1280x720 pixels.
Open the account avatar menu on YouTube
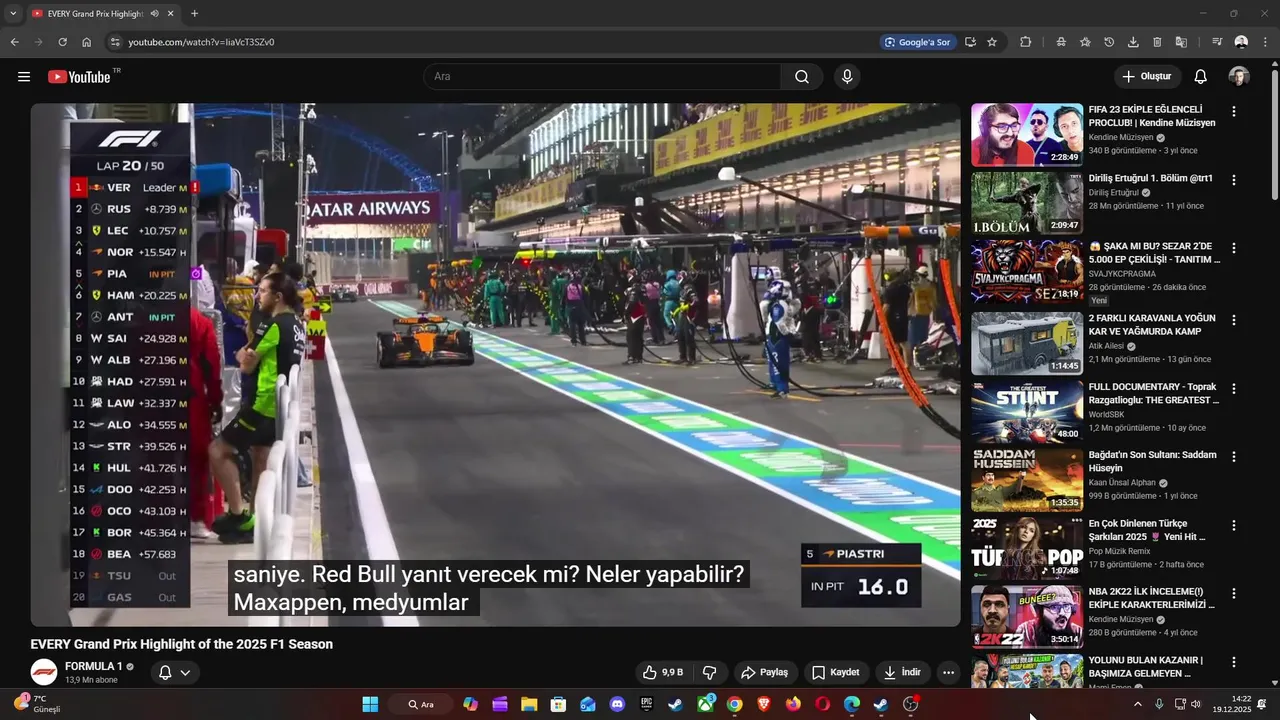click(x=1239, y=77)
